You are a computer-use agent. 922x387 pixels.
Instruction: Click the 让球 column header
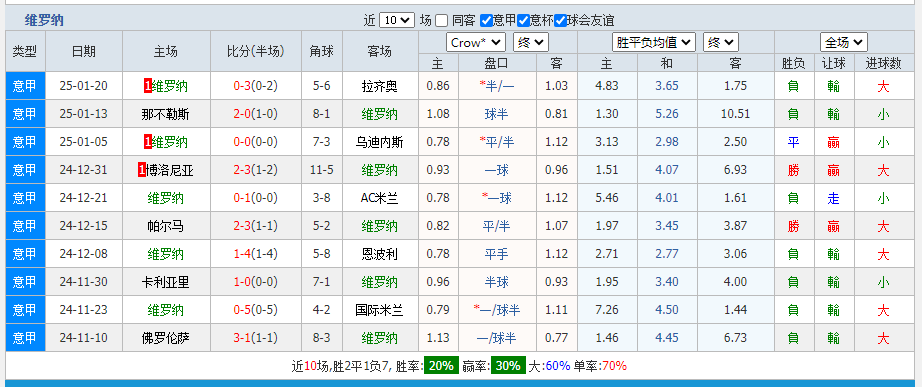click(x=833, y=64)
